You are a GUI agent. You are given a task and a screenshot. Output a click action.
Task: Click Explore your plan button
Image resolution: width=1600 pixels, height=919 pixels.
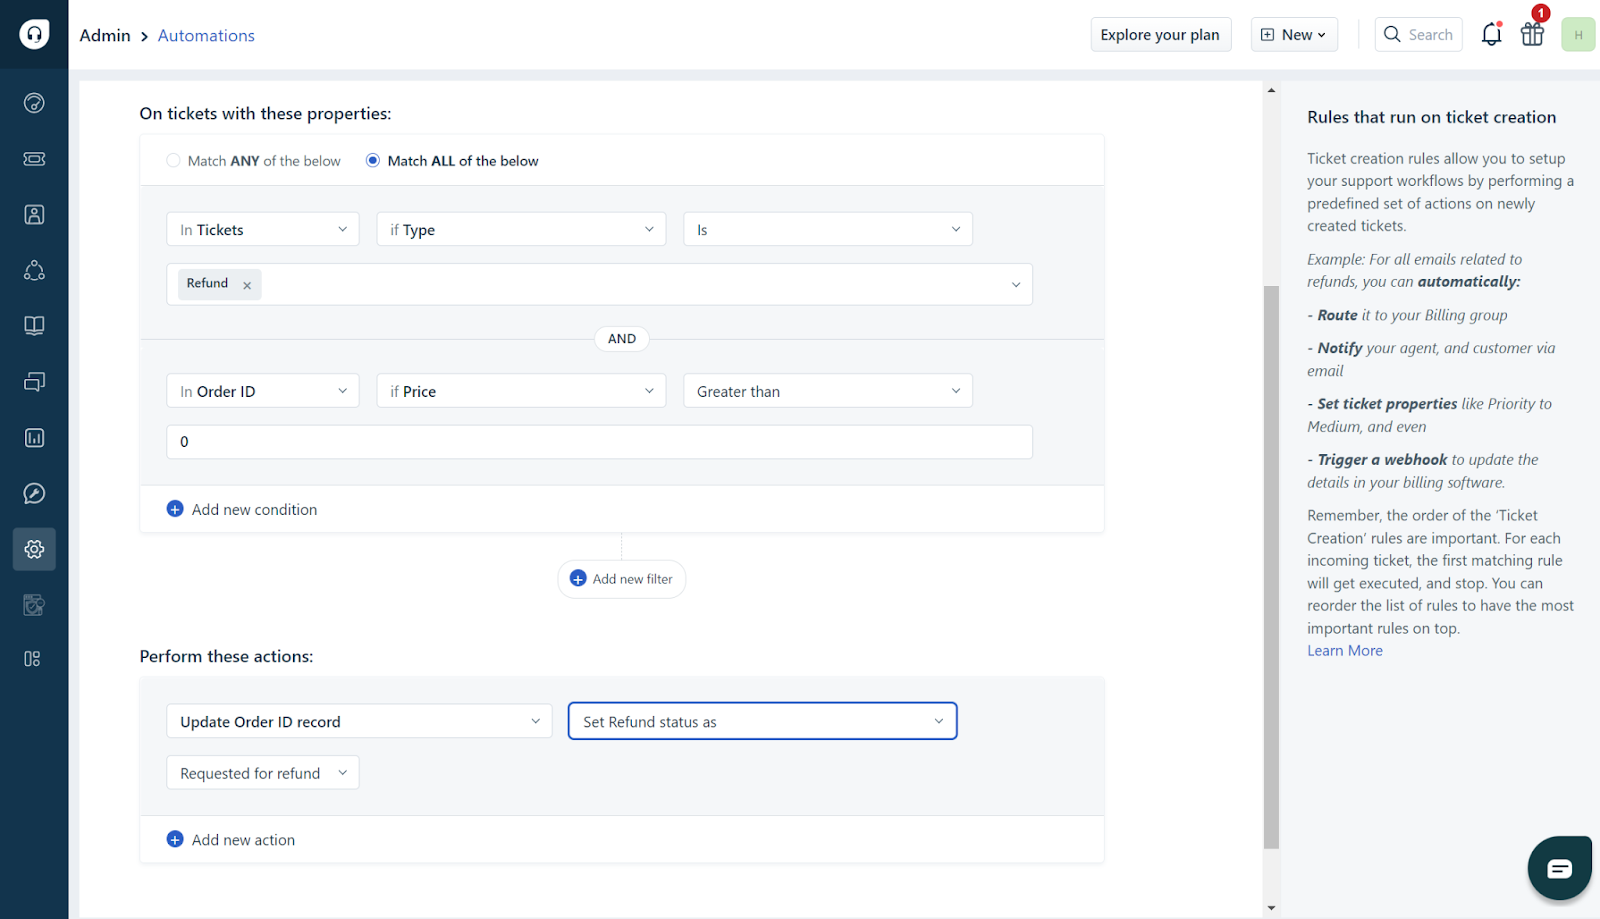click(1160, 34)
